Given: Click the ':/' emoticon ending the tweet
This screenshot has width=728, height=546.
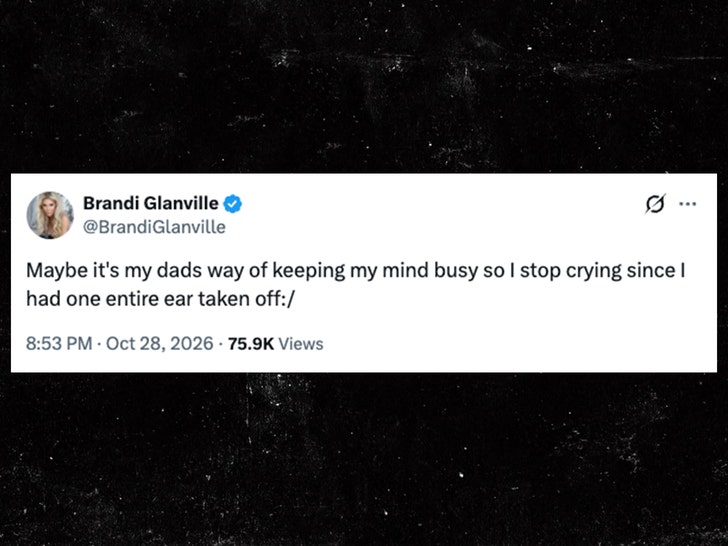Looking at the screenshot, I should [288, 299].
